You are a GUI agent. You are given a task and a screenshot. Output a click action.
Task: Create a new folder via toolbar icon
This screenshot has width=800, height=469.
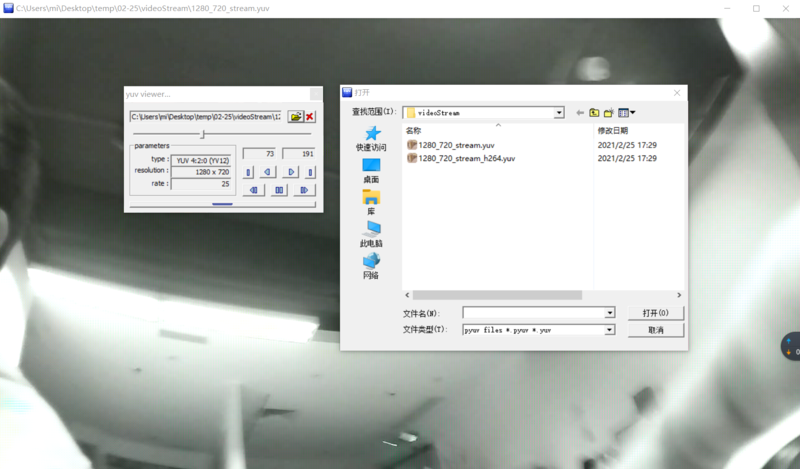point(608,113)
